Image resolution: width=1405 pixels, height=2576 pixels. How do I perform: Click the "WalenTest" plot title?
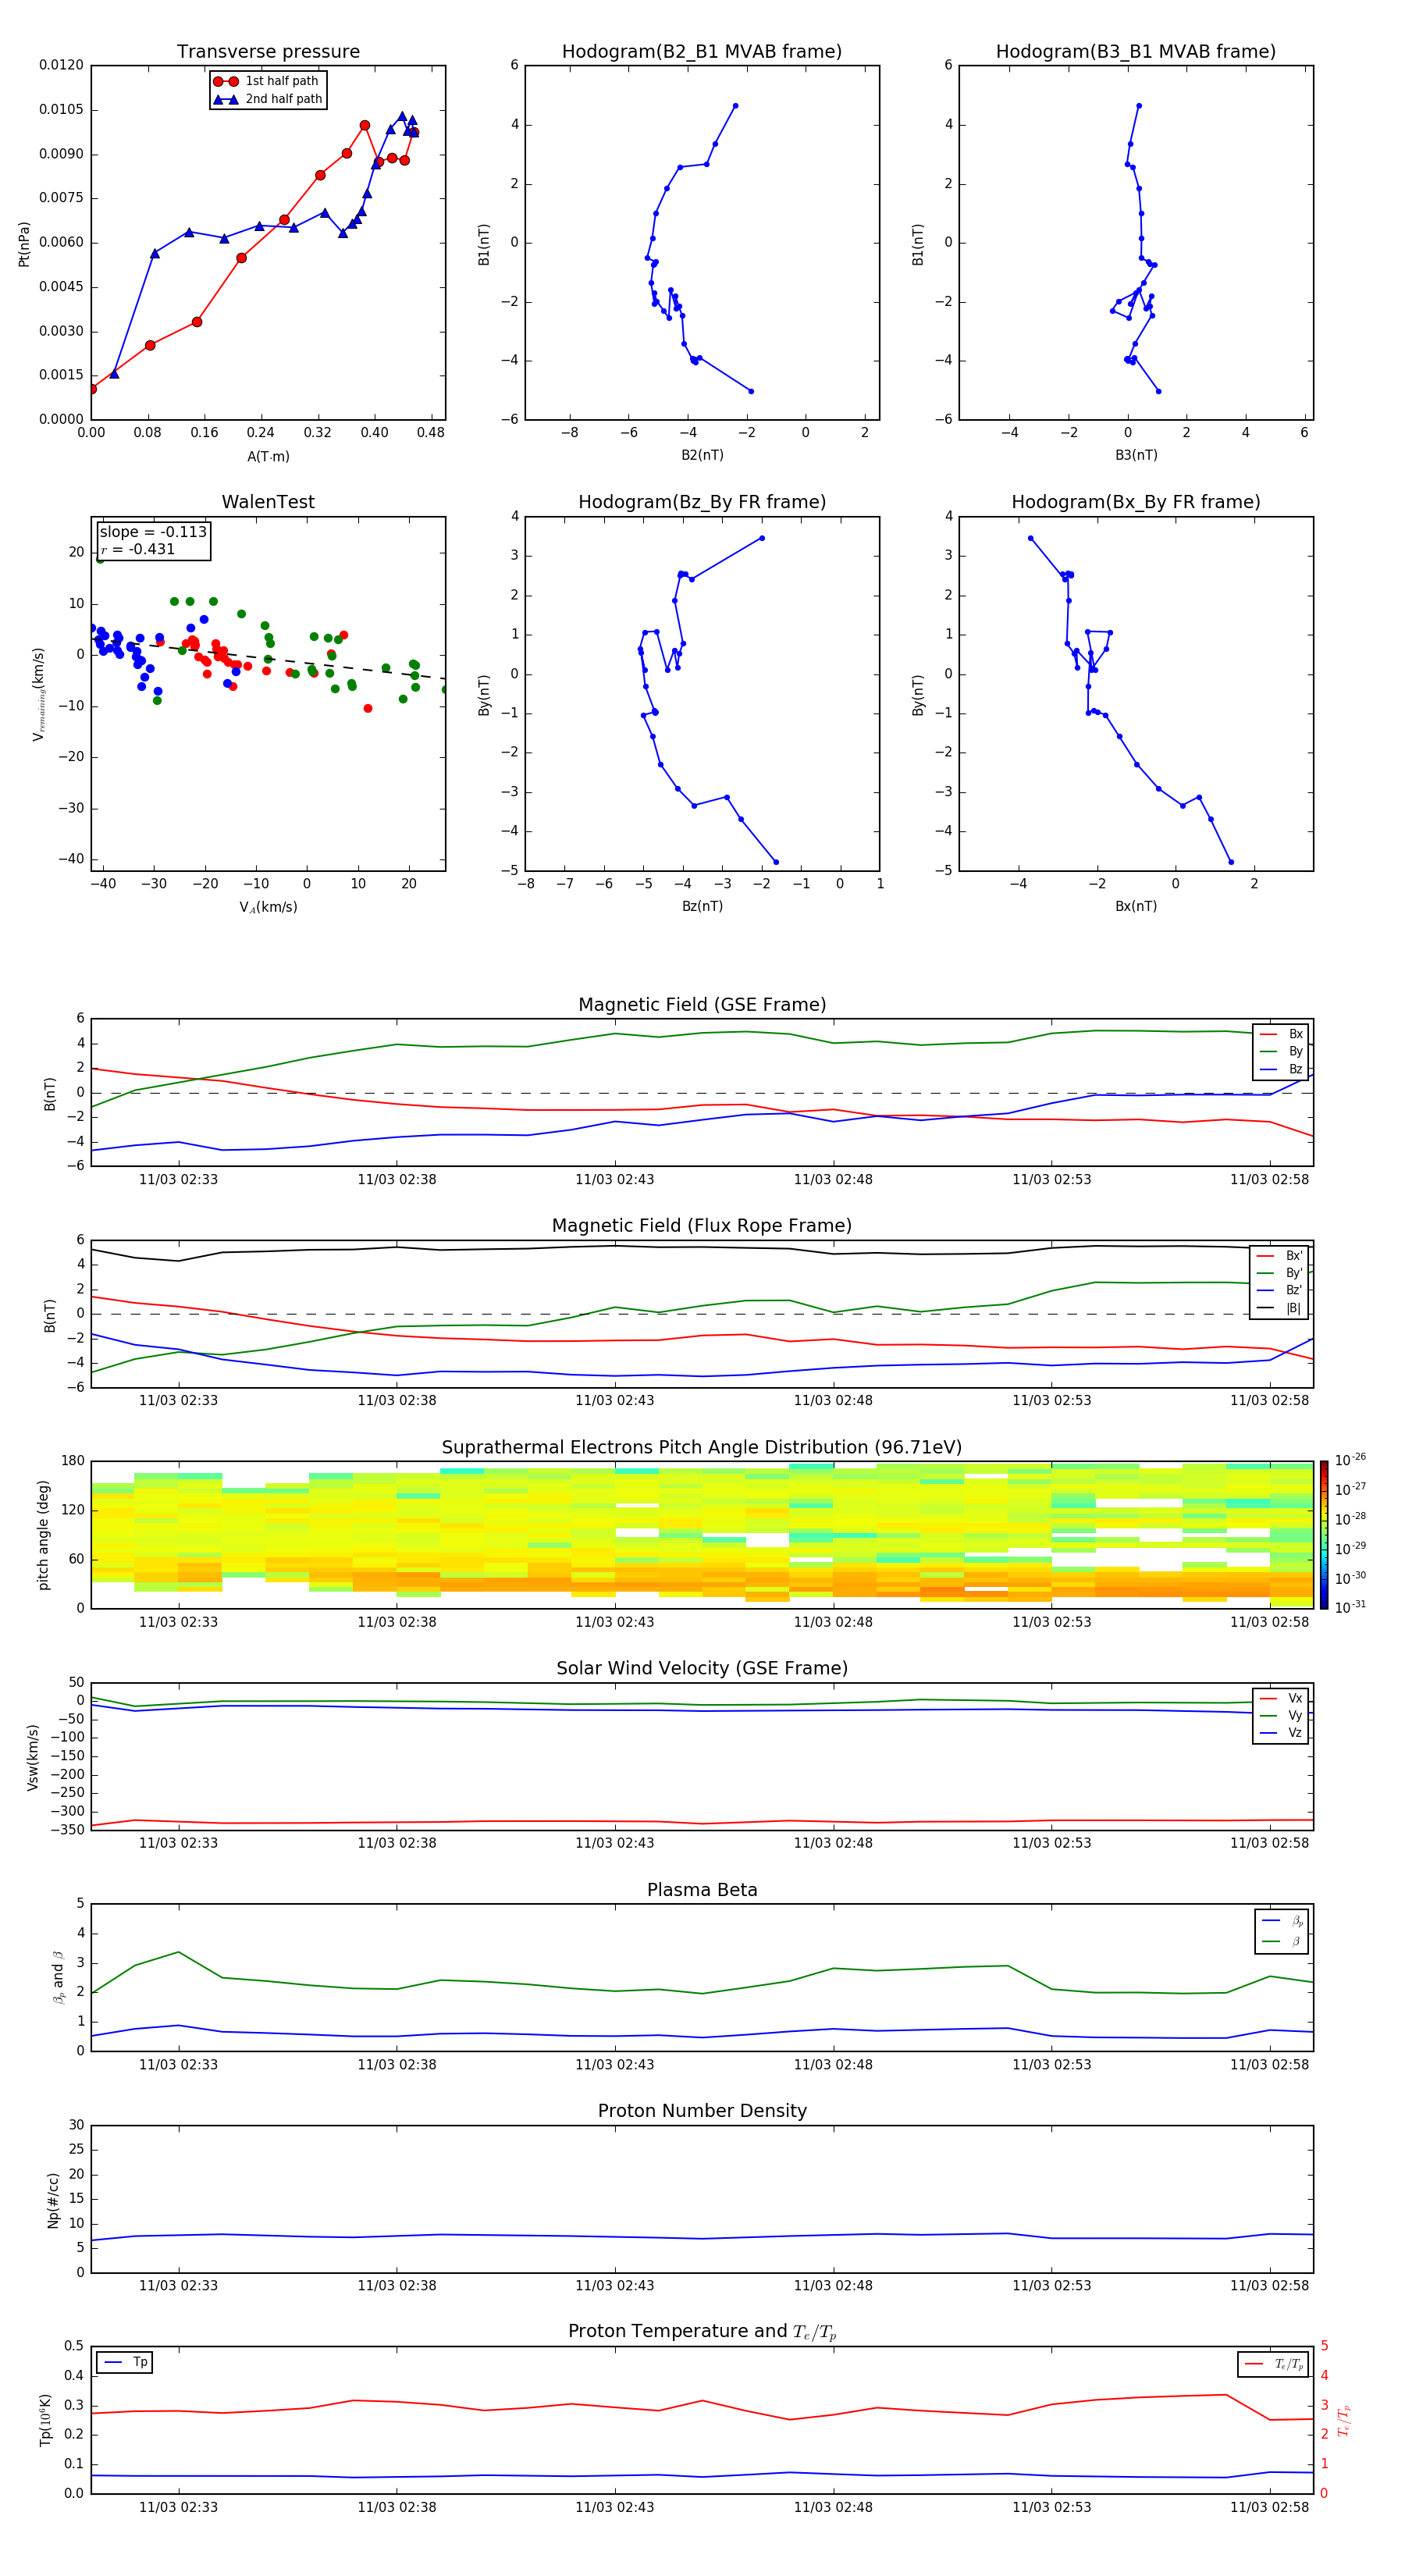click(x=268, y=502)
